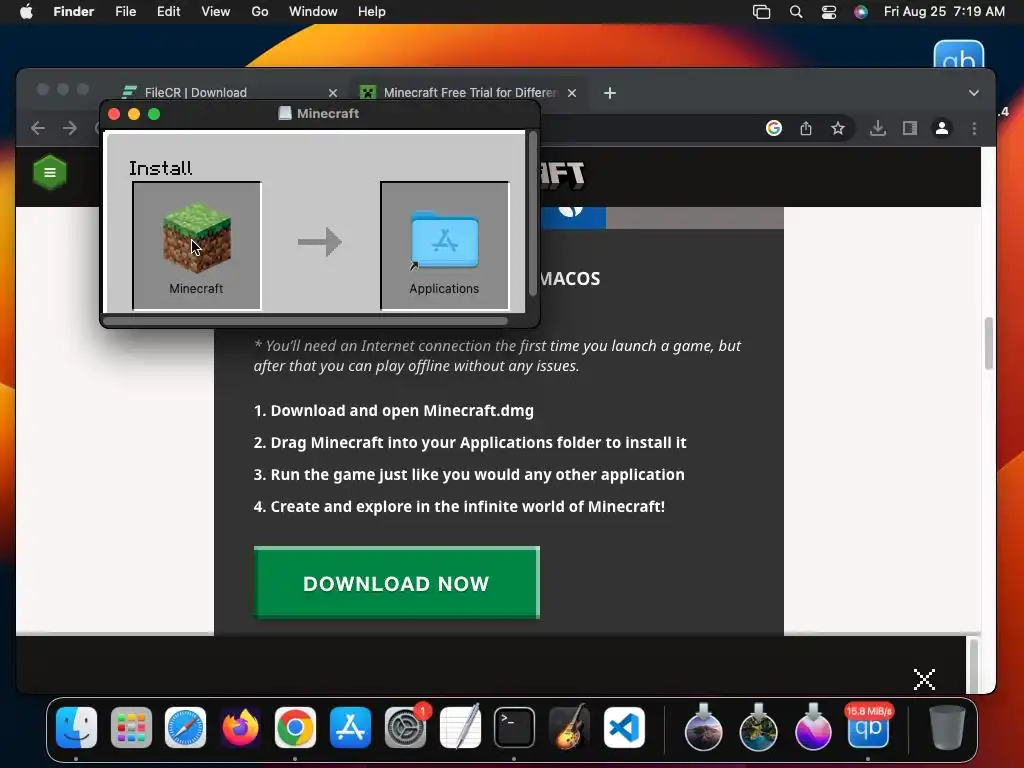The width and height of the screenshot is (1024, 768).
Task: Open GarageBand from the Dock
Action: coord(569,728)
